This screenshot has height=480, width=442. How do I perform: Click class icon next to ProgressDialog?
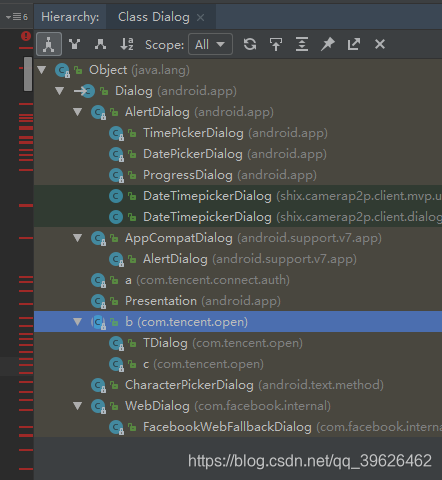pyautogui.click(x=116, y=175)
